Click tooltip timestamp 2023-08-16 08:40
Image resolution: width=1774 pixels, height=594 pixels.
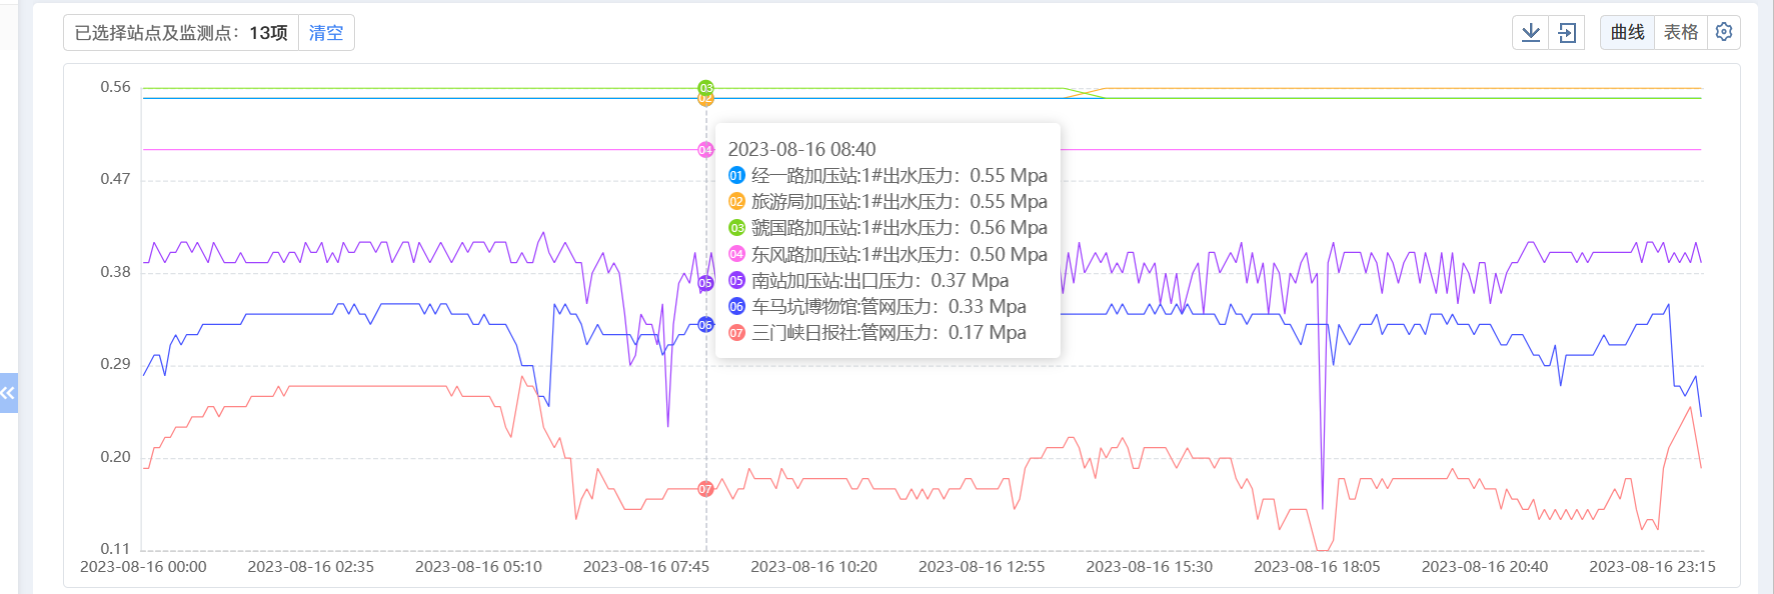(801, 149)
